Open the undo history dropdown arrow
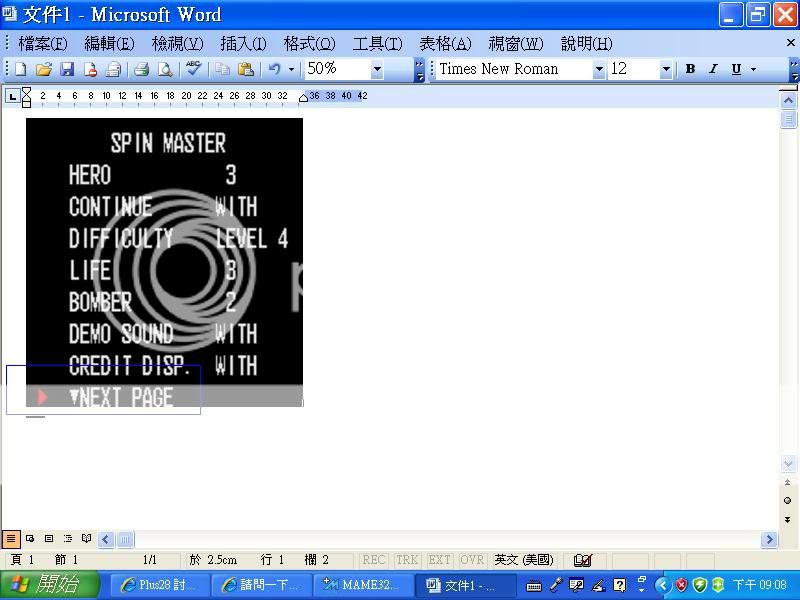This screenshot has height=600, width=800. point(291,69)
